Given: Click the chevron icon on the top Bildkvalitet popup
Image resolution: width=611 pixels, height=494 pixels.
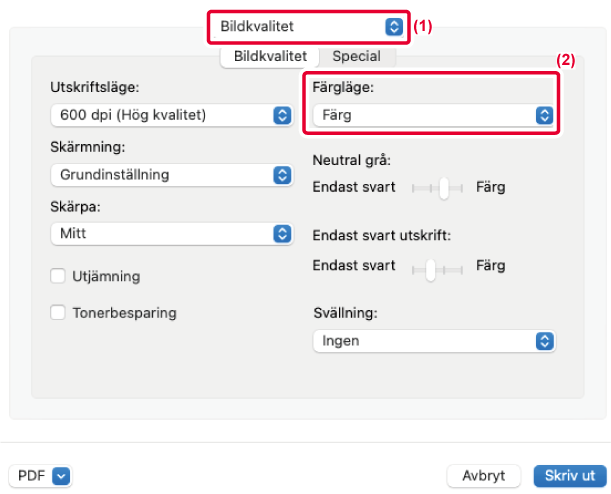Looking at the screenshot, I should tap(394, 26).
